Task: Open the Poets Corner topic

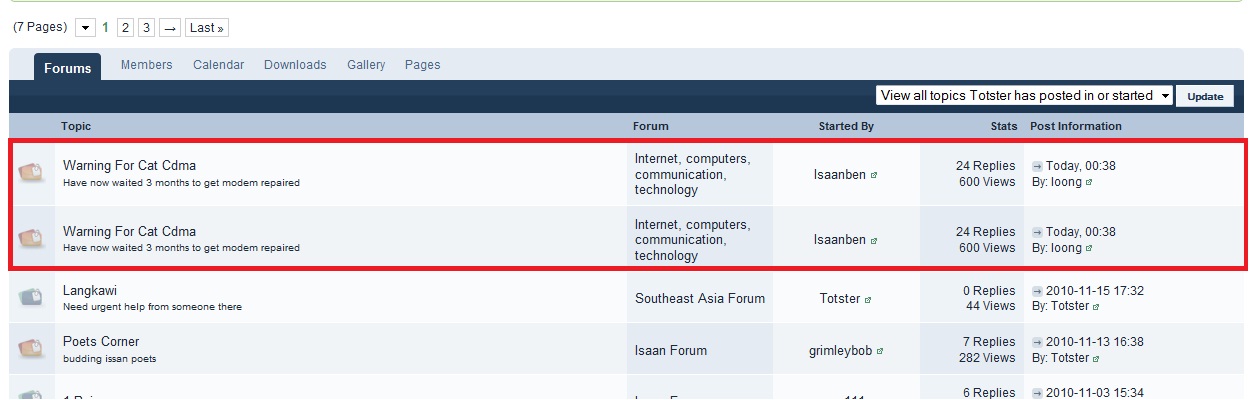Action: (x=101, y=341)
